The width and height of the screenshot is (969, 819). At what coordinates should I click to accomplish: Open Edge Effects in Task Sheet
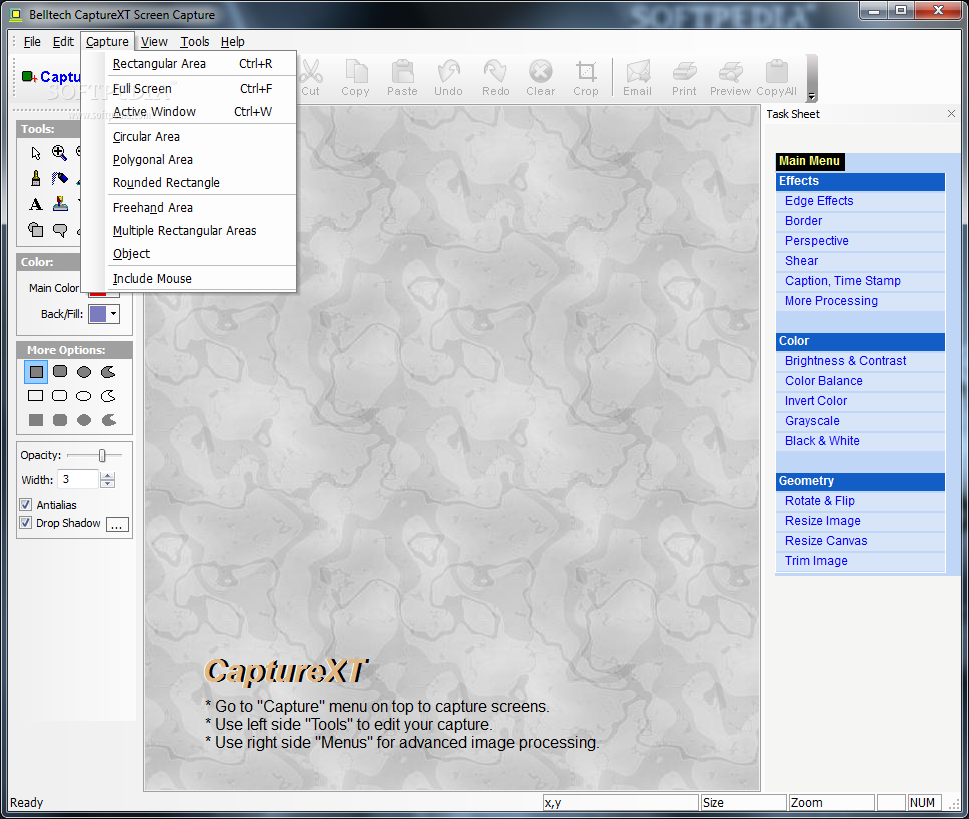[819, 201]
